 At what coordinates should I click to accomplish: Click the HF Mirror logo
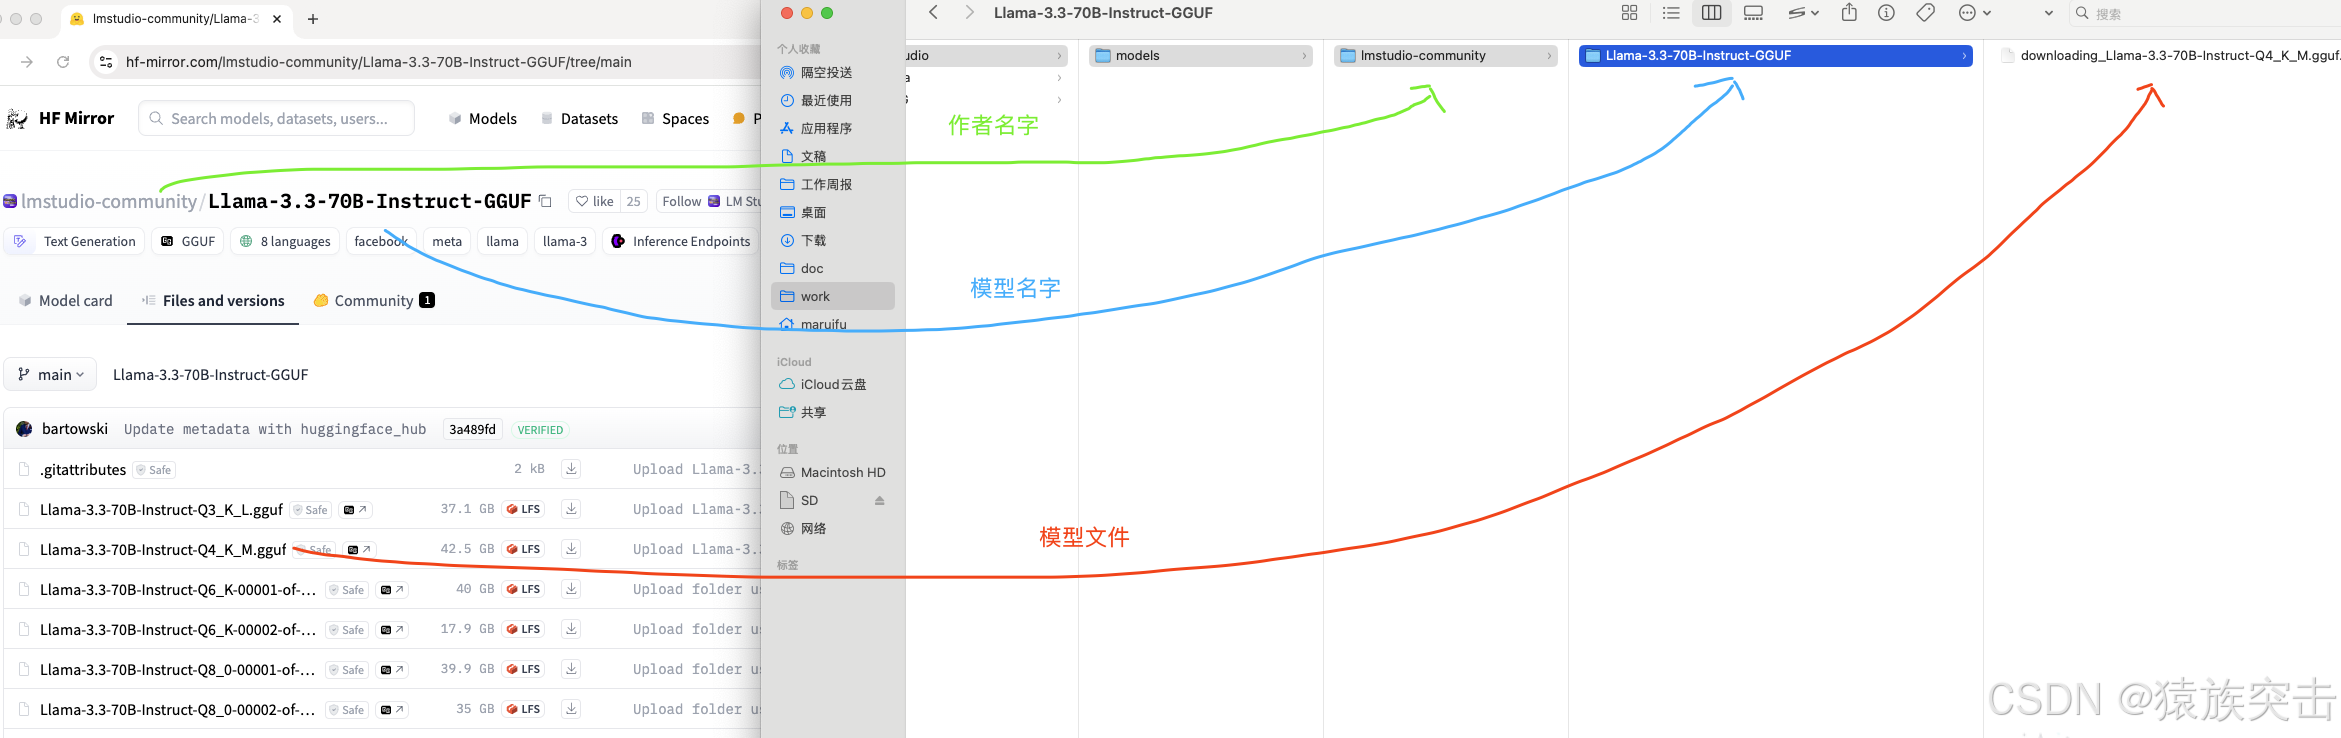61,118
